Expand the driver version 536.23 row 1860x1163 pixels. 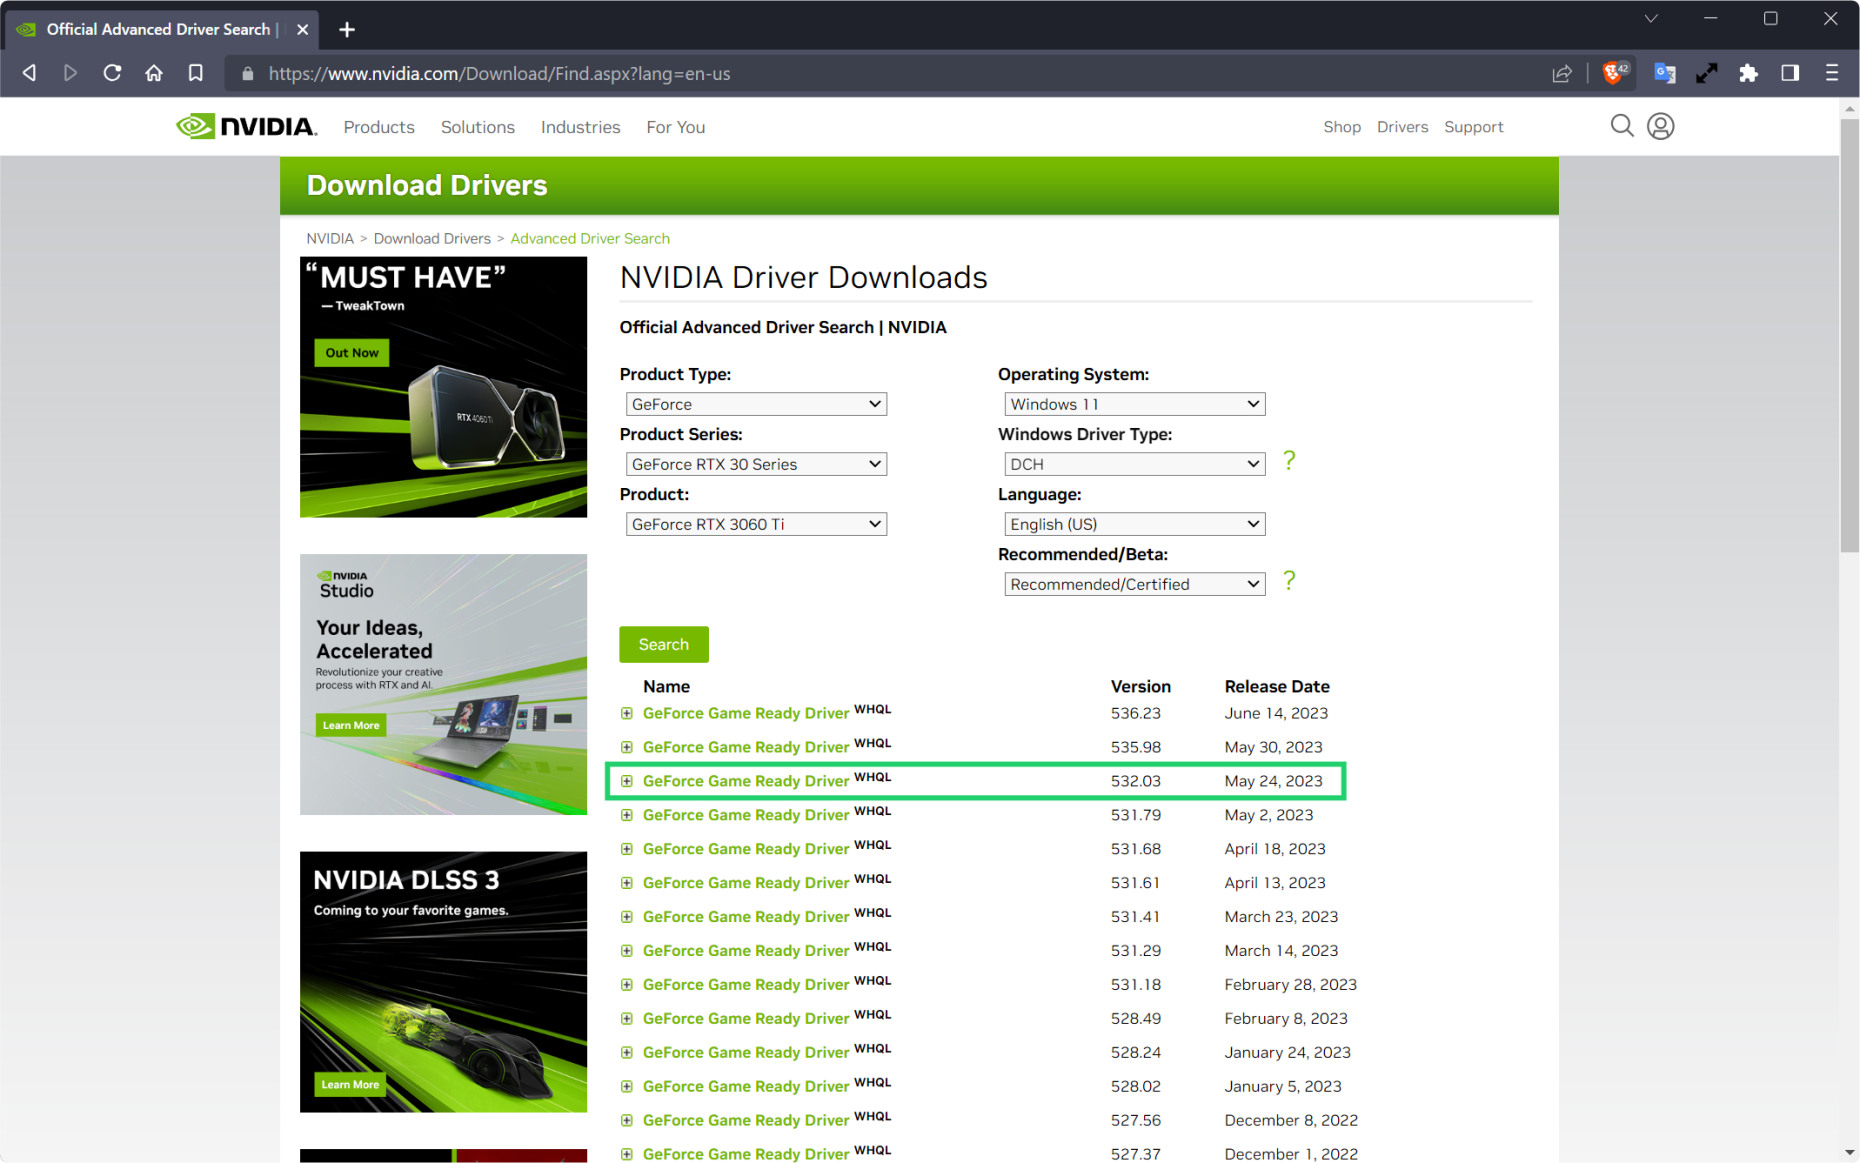click(x=627, y=713)
